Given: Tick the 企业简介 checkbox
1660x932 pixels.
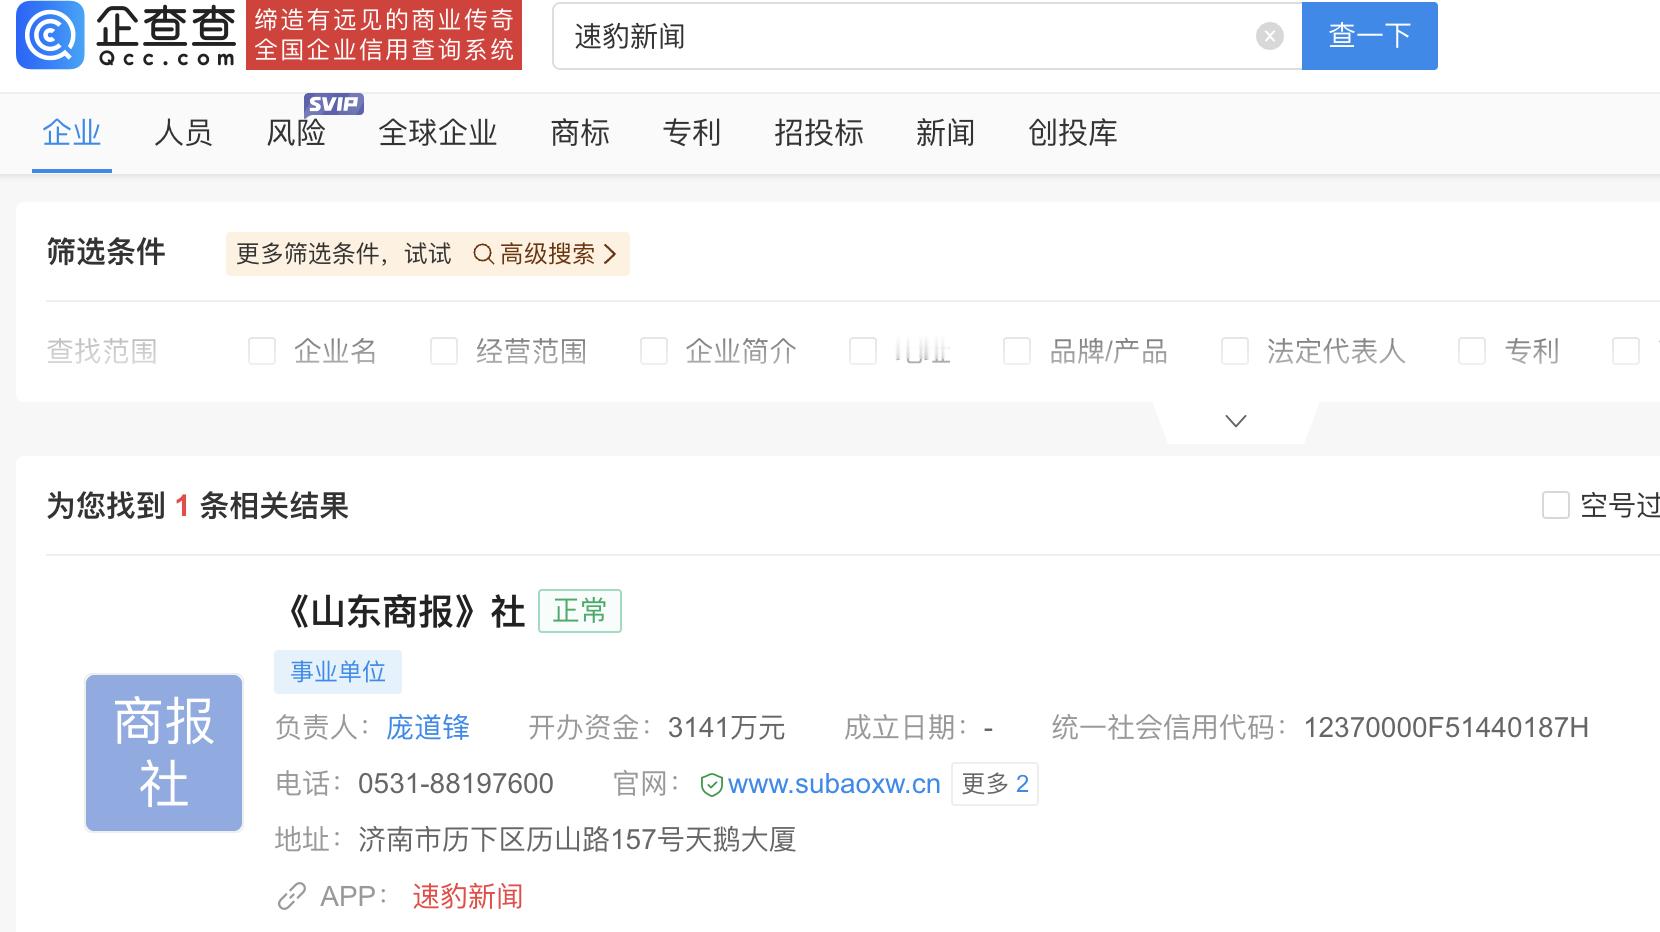Looking at the screenshot, I should coord(654,351).
